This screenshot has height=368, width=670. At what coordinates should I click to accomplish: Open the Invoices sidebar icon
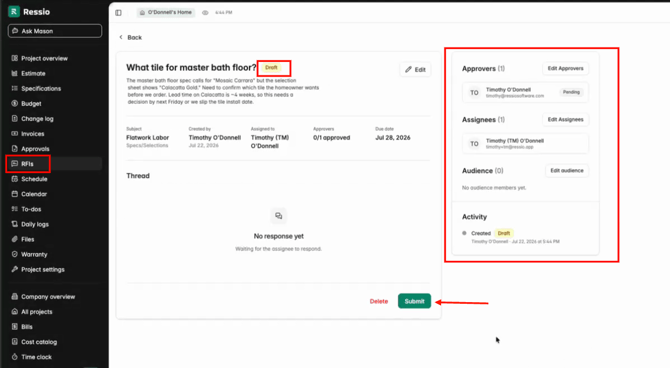point(15,134)
